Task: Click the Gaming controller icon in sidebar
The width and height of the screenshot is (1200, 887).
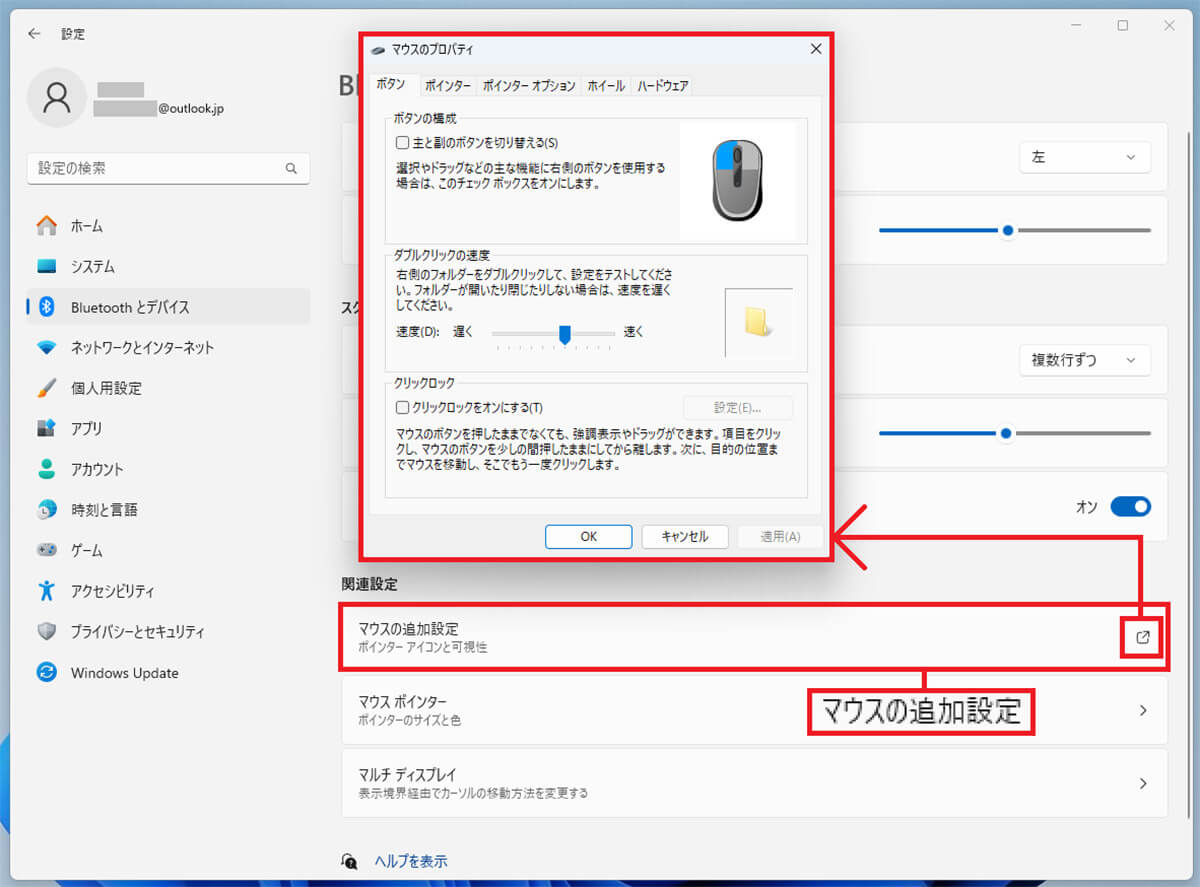Action: [x=47, y=550]
